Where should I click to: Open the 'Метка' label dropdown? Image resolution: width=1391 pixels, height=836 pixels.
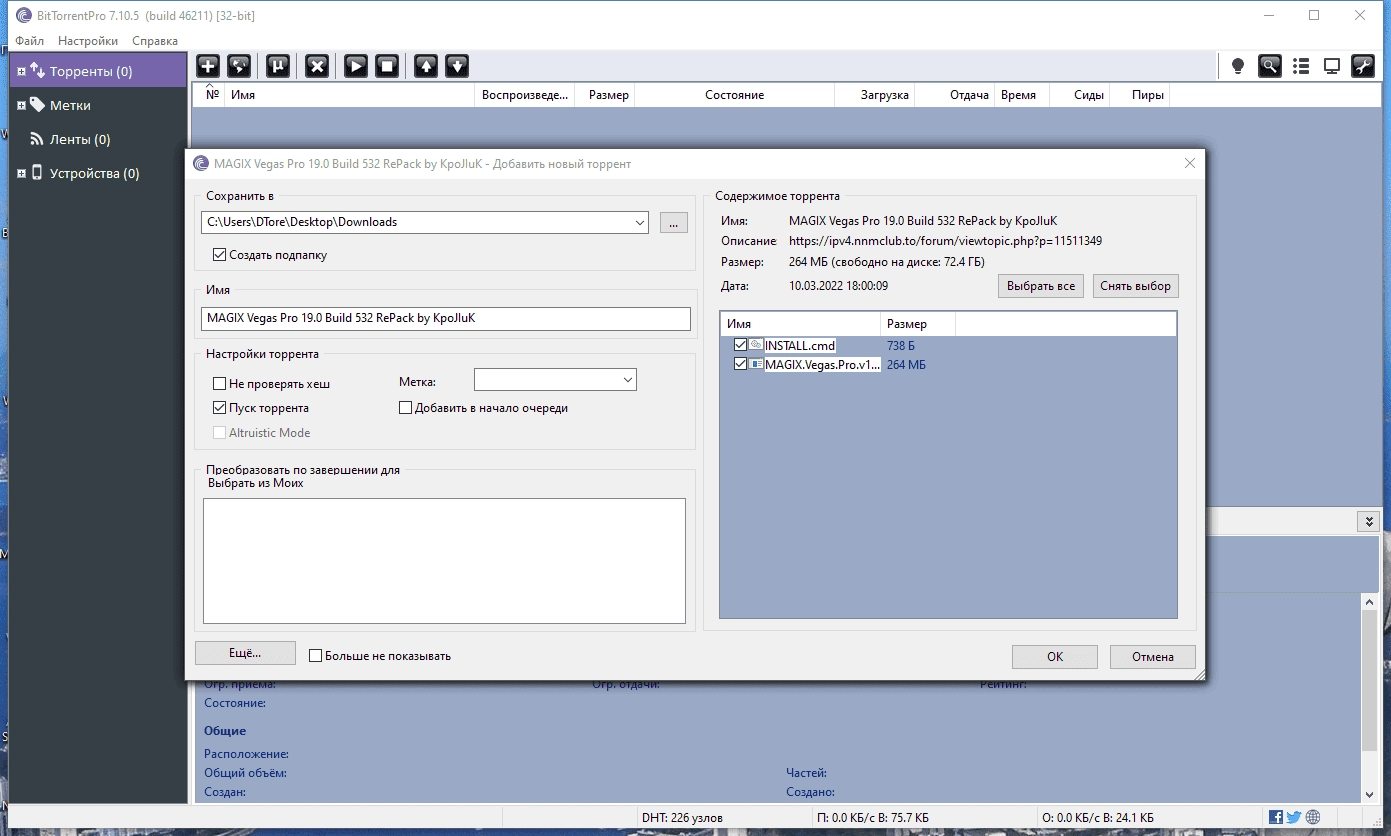[628, 380]
